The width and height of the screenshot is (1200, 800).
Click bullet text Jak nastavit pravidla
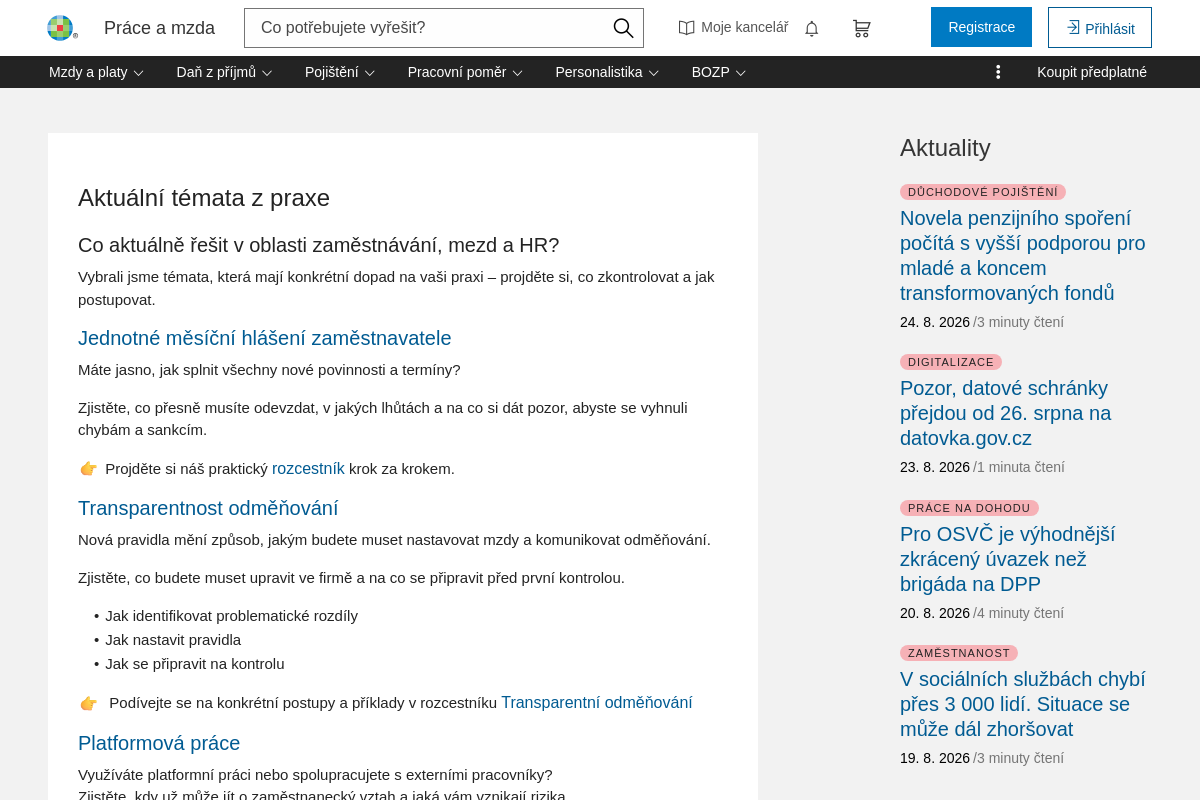[173, 640]
